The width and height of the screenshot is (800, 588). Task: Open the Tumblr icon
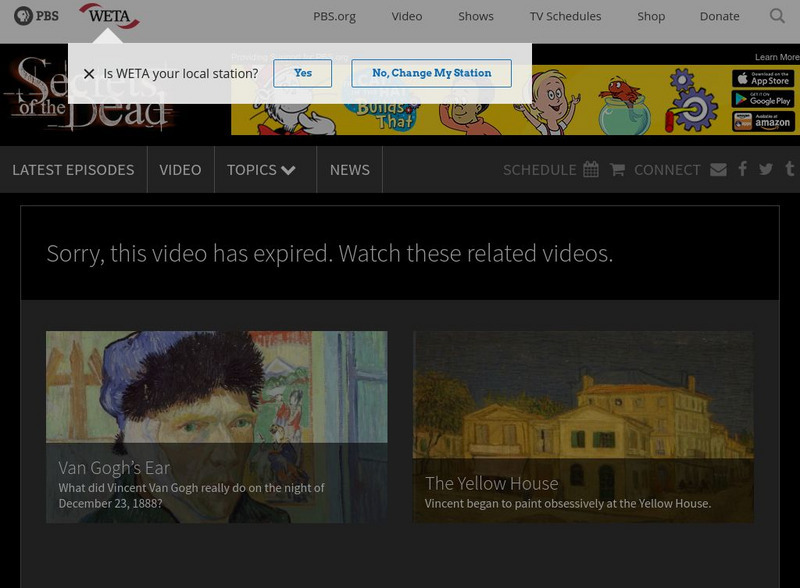[x=790, y=169]
